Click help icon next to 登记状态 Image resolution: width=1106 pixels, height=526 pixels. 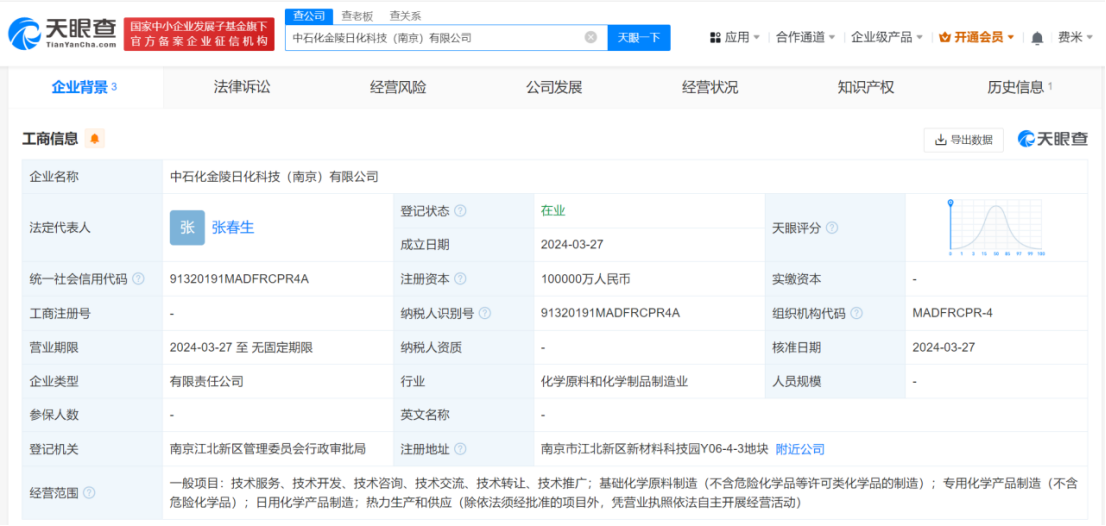click(460, 211)
